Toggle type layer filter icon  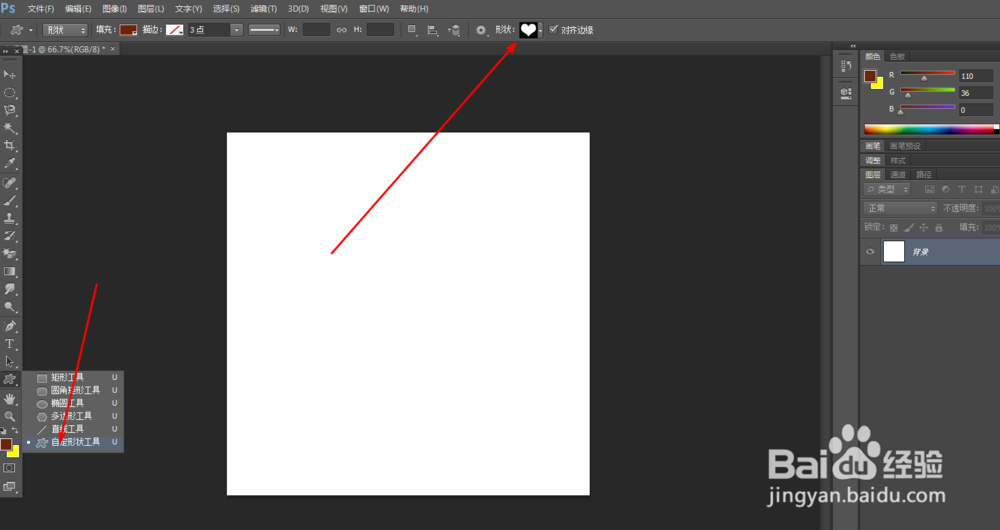tap(962, 189)
